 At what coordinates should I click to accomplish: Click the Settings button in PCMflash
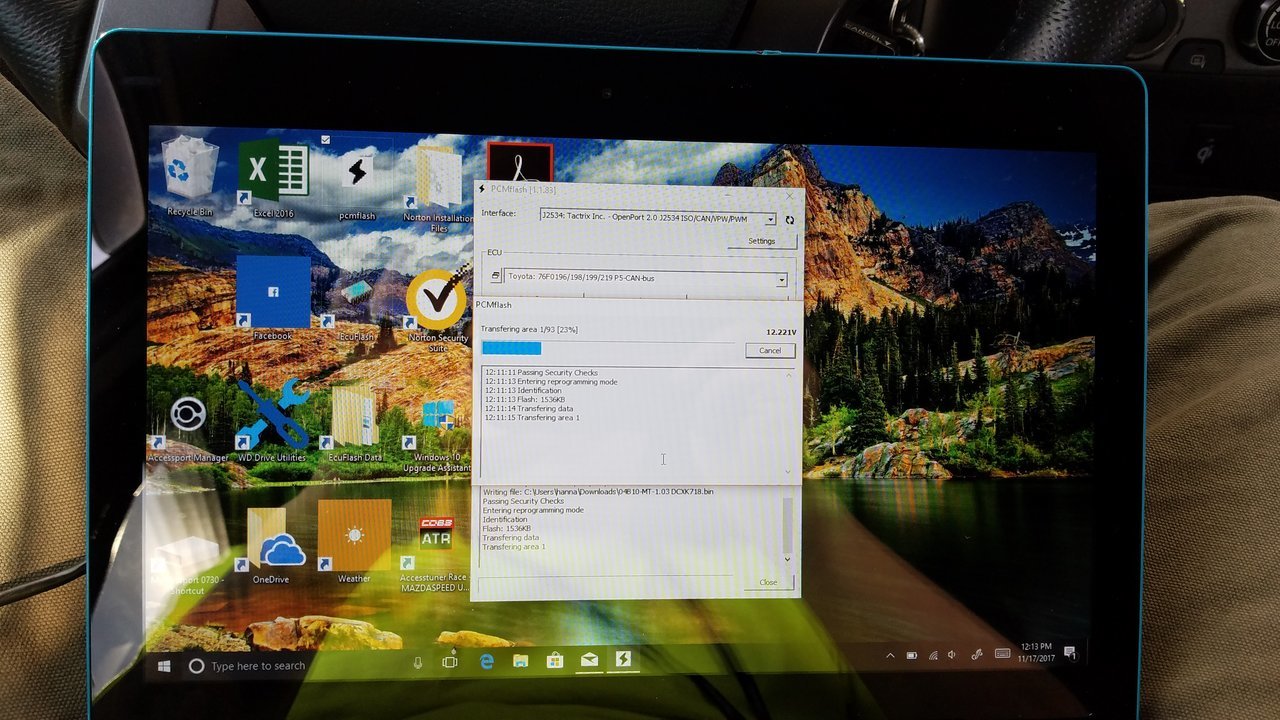coord(762,241)
